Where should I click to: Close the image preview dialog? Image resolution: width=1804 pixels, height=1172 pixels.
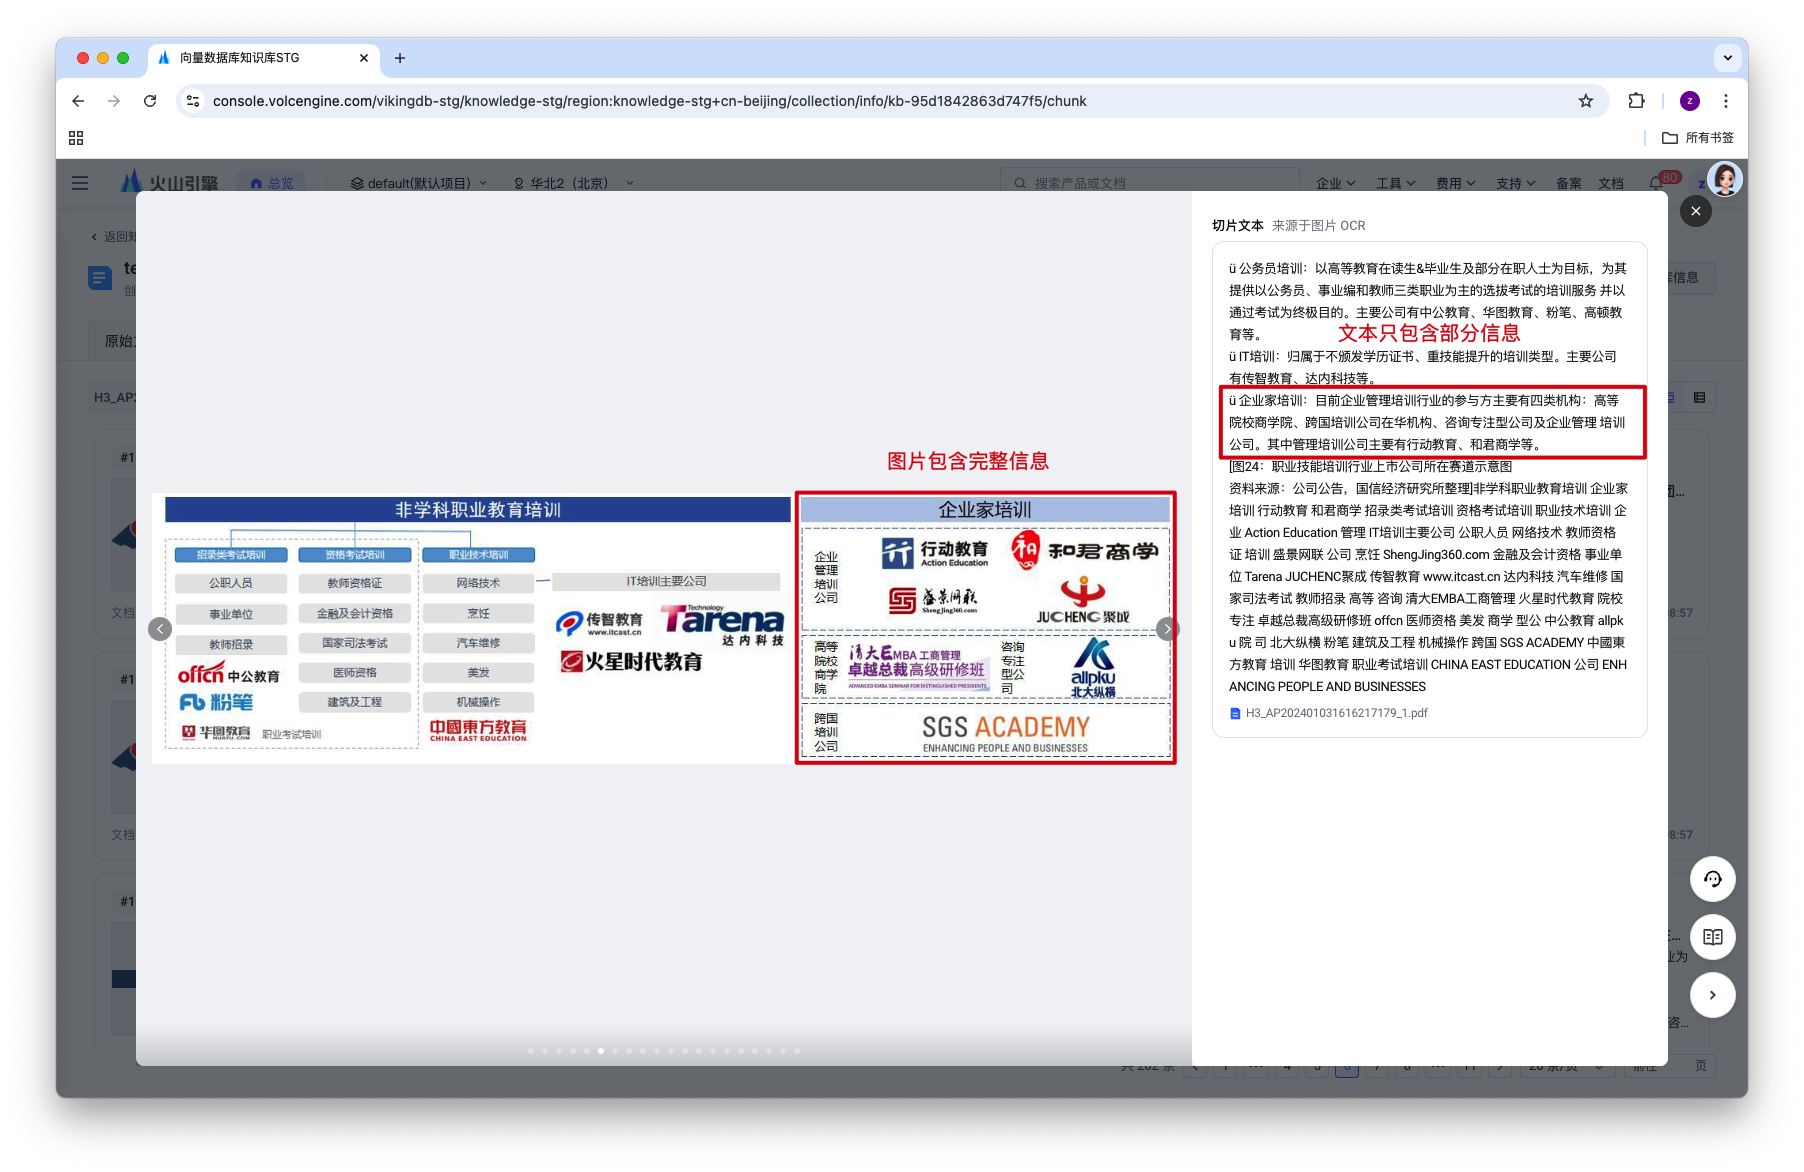pyautogui.click(x=1695, y=211)
